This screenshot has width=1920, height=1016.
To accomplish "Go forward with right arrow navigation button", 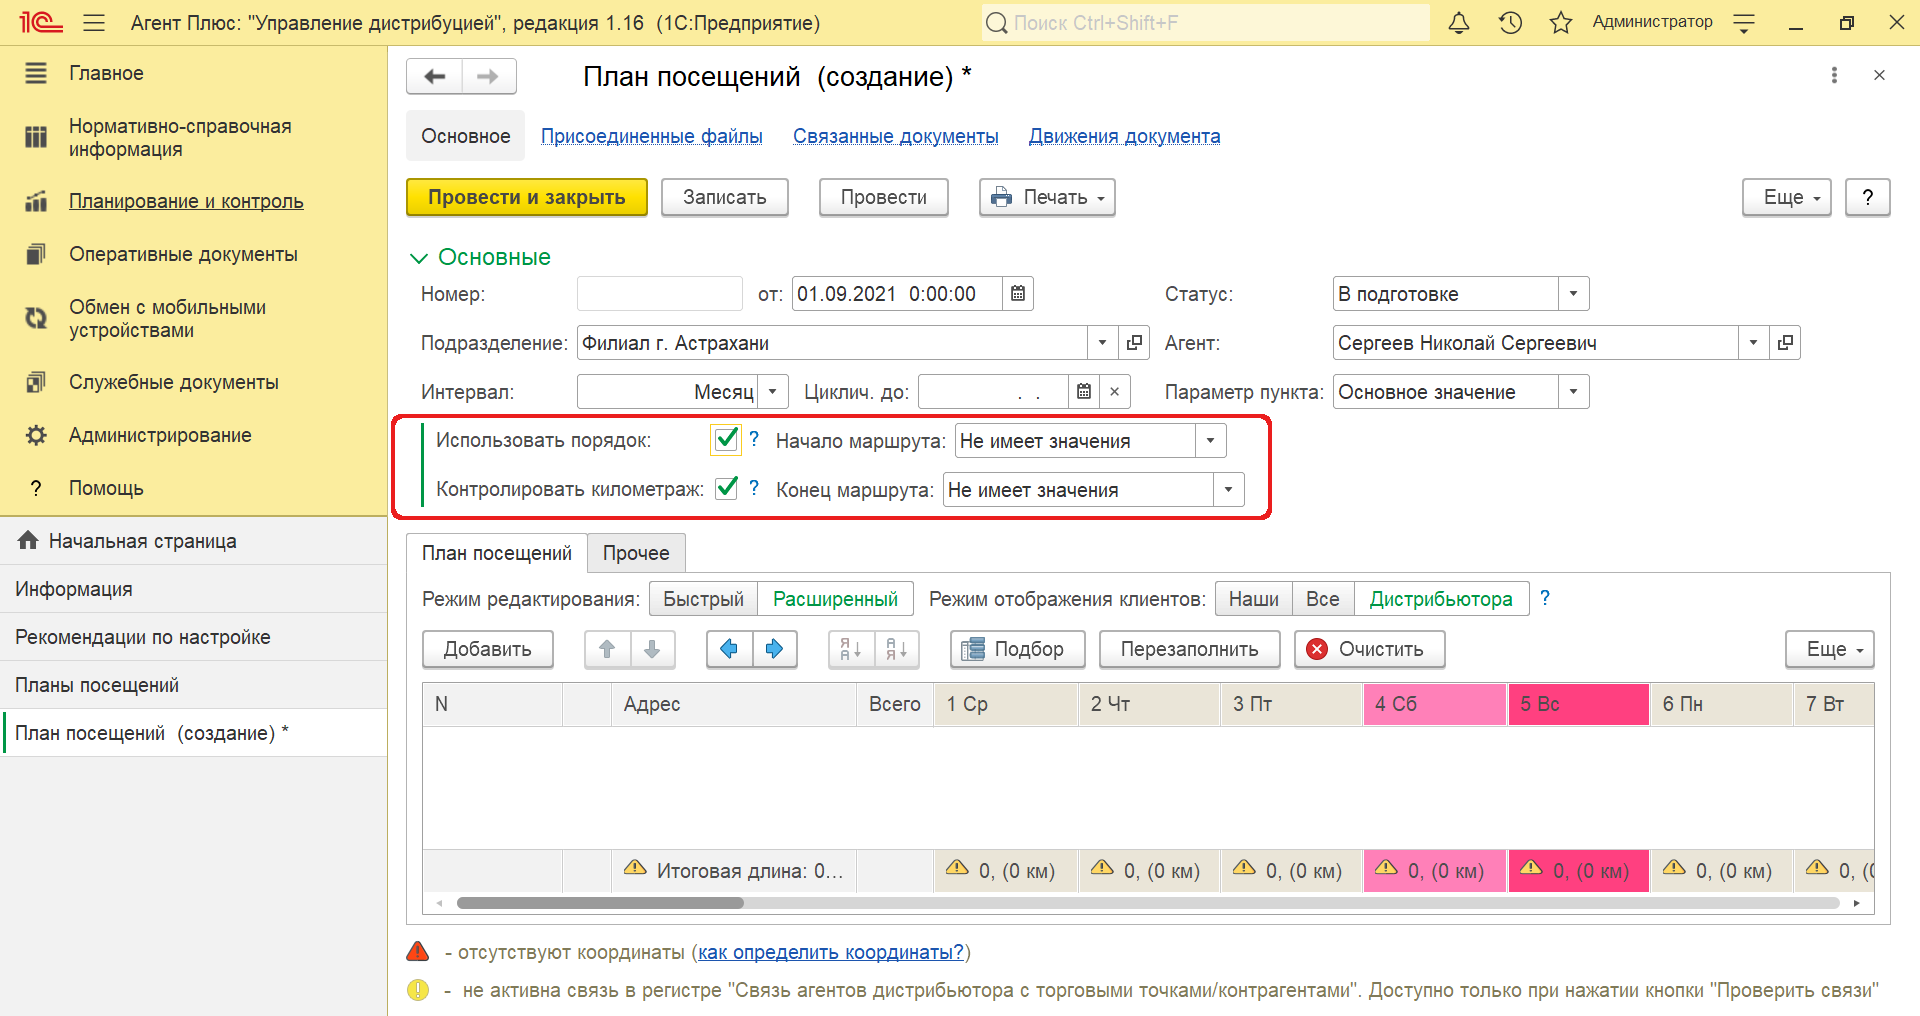I will [488, 76].
